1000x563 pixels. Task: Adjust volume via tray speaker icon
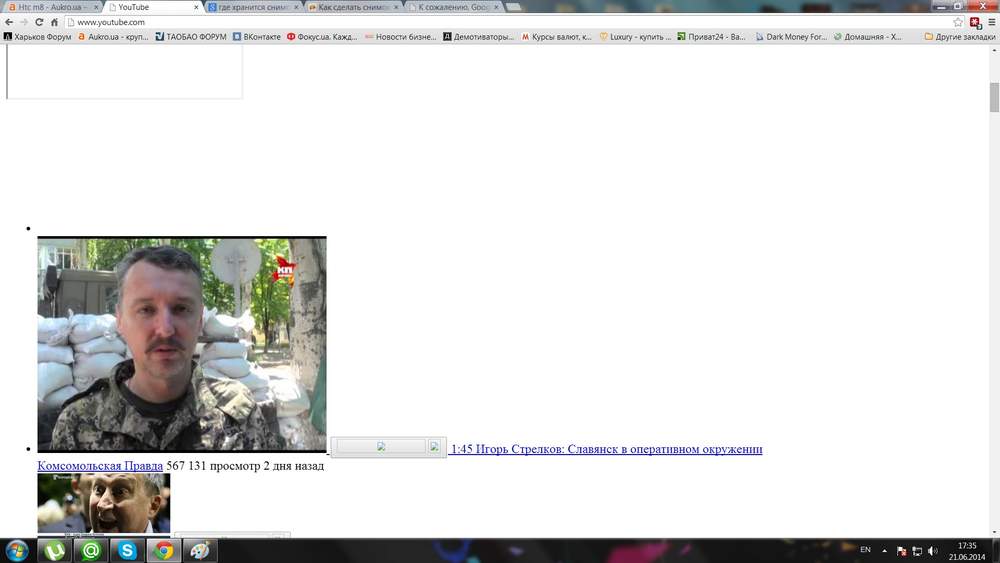tap(932, 551)
